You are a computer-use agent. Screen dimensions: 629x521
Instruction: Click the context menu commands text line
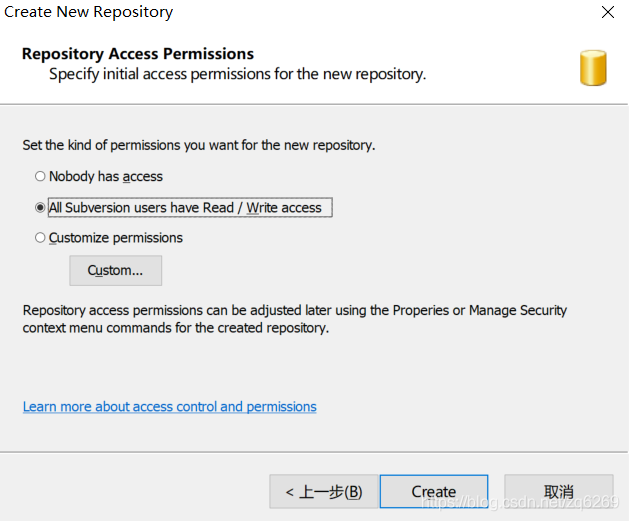coord(176,328)
